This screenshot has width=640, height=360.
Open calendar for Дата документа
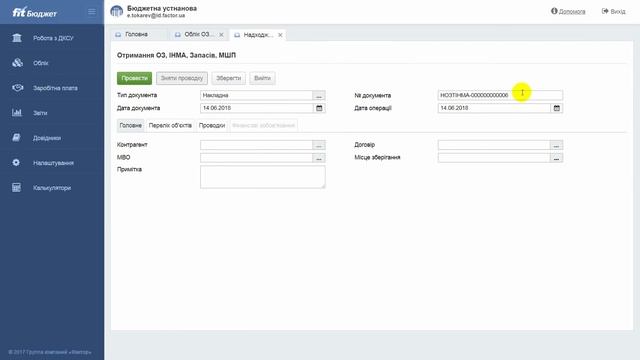point(319,108)
